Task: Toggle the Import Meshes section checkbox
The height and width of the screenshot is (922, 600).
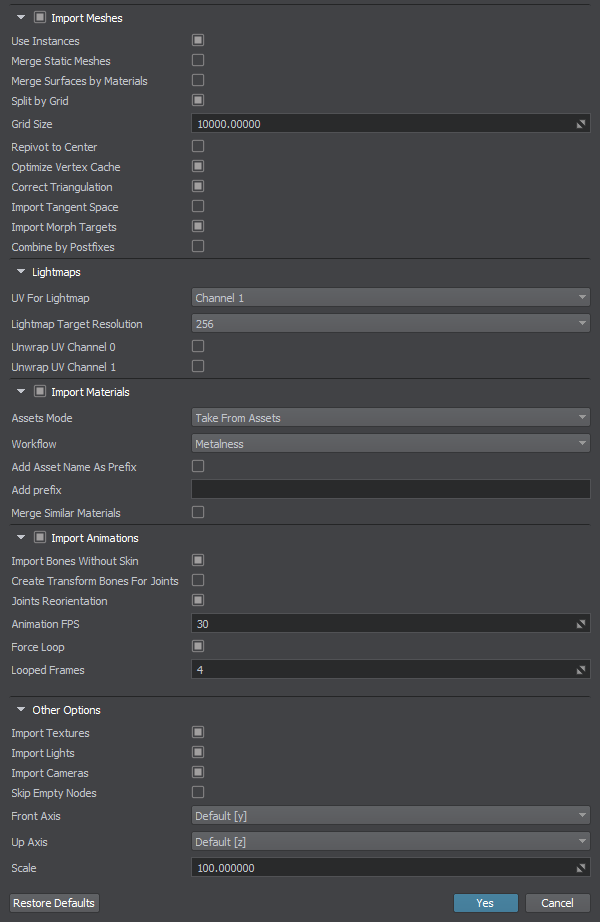Action: [40, 18]
